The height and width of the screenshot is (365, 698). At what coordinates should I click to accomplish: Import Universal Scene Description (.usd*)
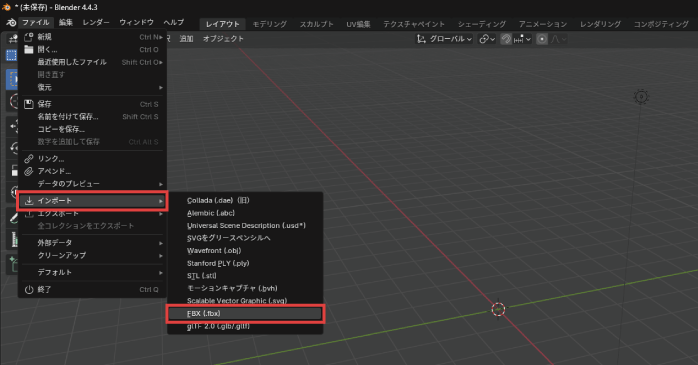click(245, 226)
